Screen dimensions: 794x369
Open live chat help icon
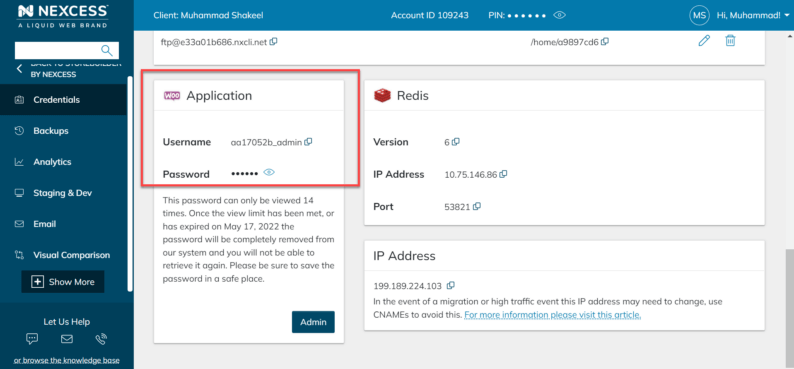[x=32, y=339]
